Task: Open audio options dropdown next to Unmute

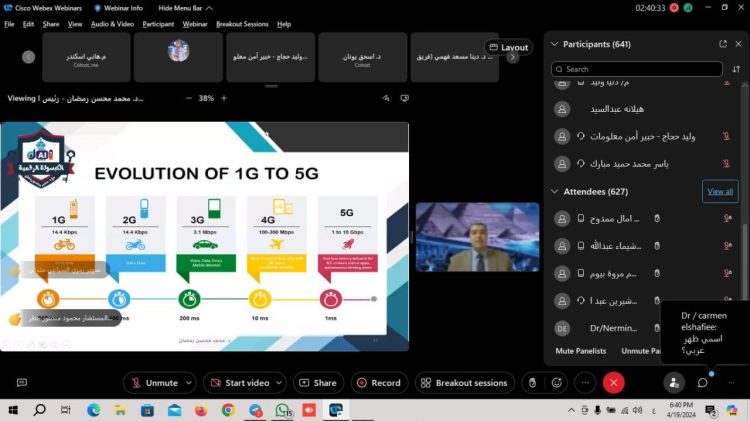Action: click(x=189, y=383)
